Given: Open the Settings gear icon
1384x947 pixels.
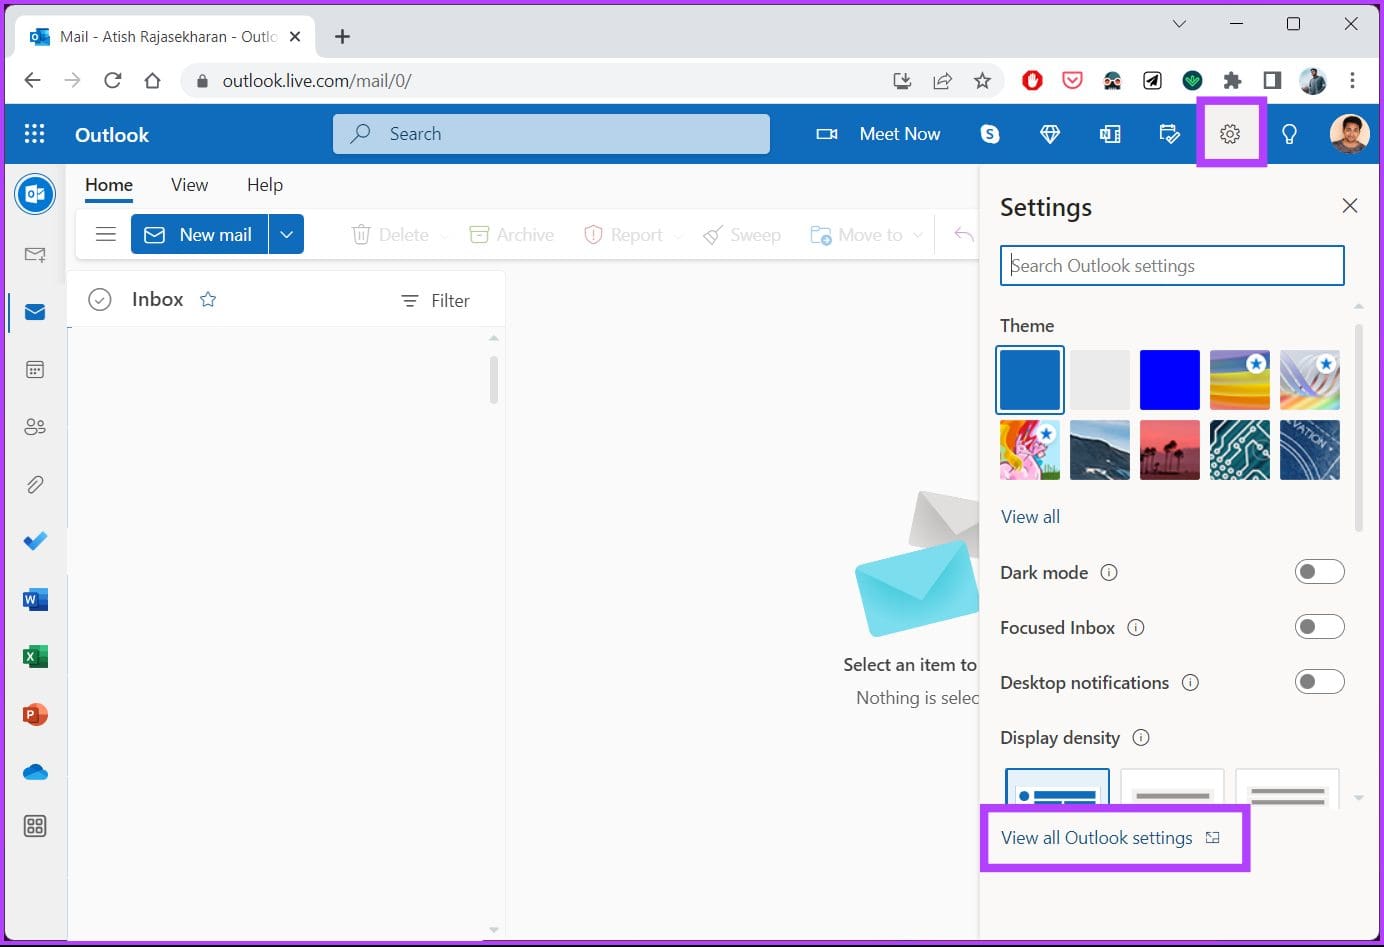Looking at the screenshot, I should [x=1230, y=134].
